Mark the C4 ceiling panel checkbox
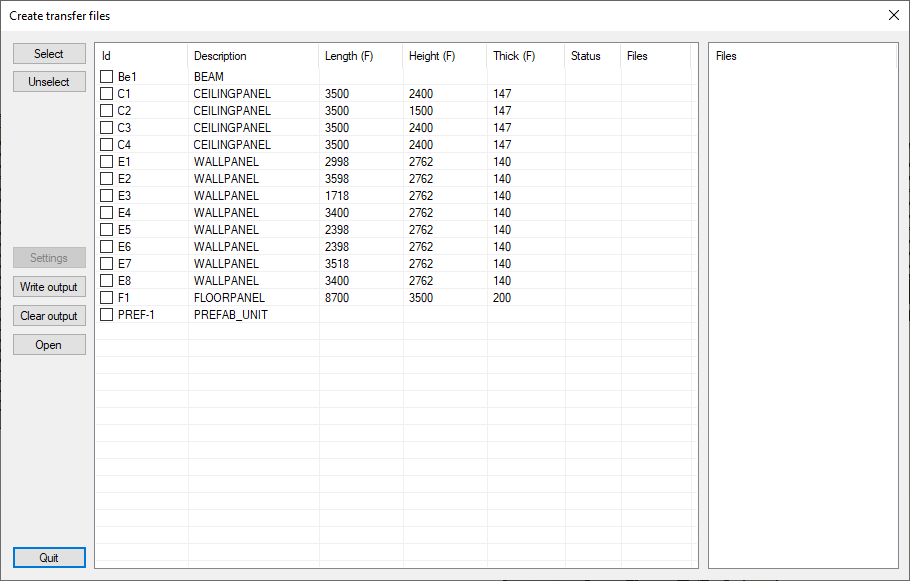 (x=107, y=145)
